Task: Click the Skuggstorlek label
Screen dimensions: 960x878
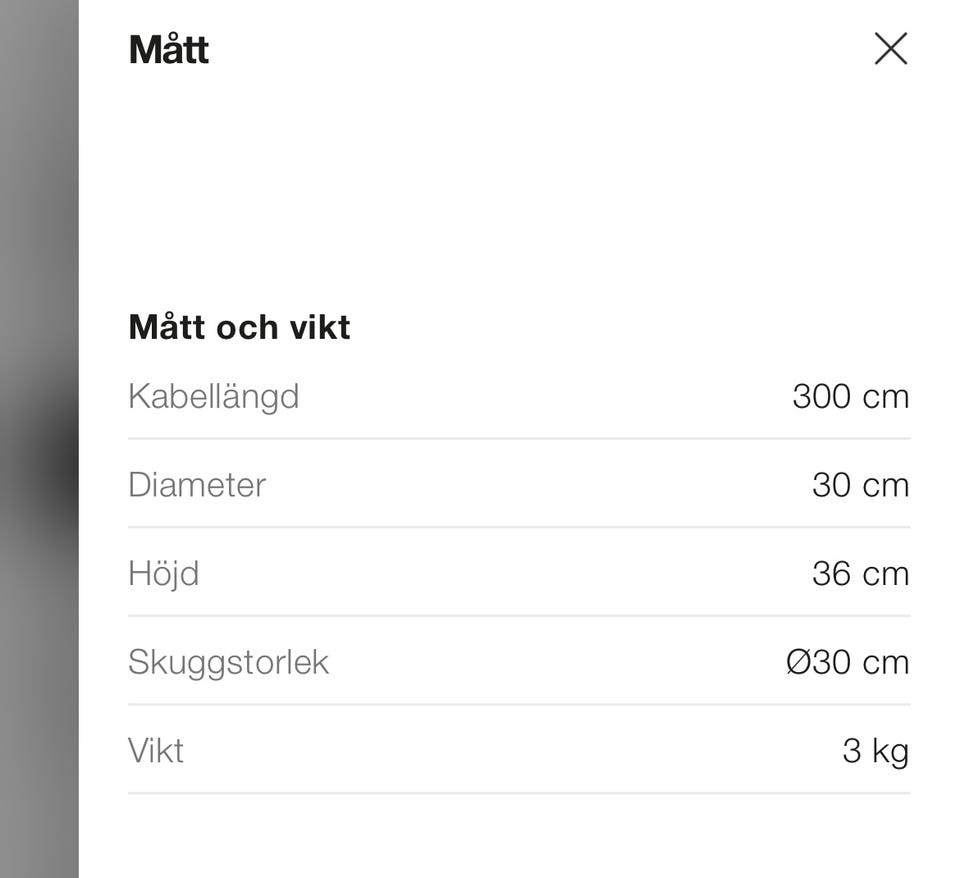Action: [228, 662]
